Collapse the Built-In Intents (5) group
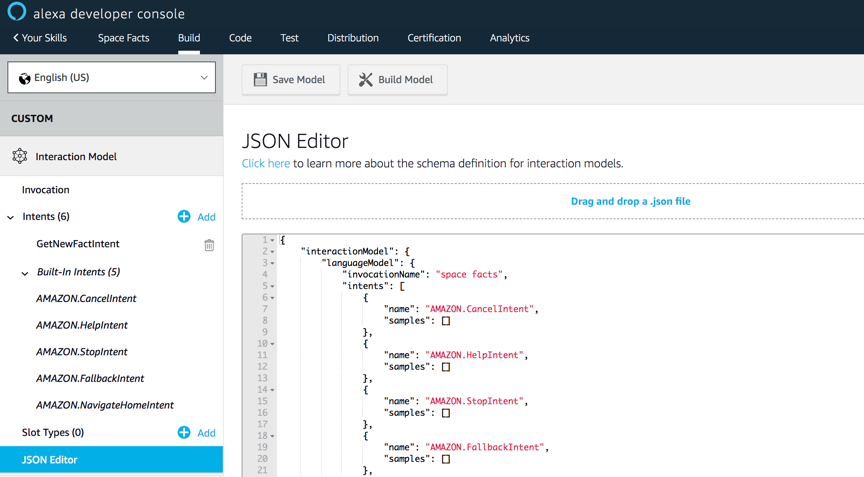864x477 pixels. tap(25, 273)
